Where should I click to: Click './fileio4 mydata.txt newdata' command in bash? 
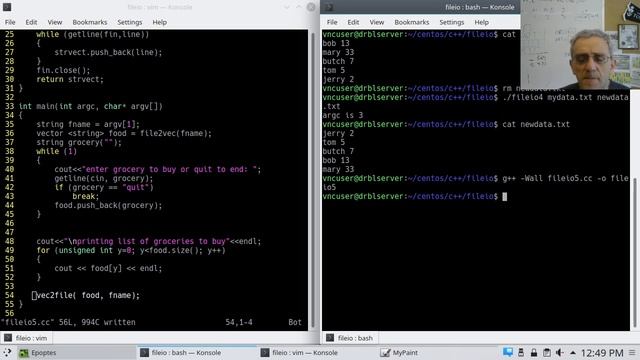coord(565,97)
